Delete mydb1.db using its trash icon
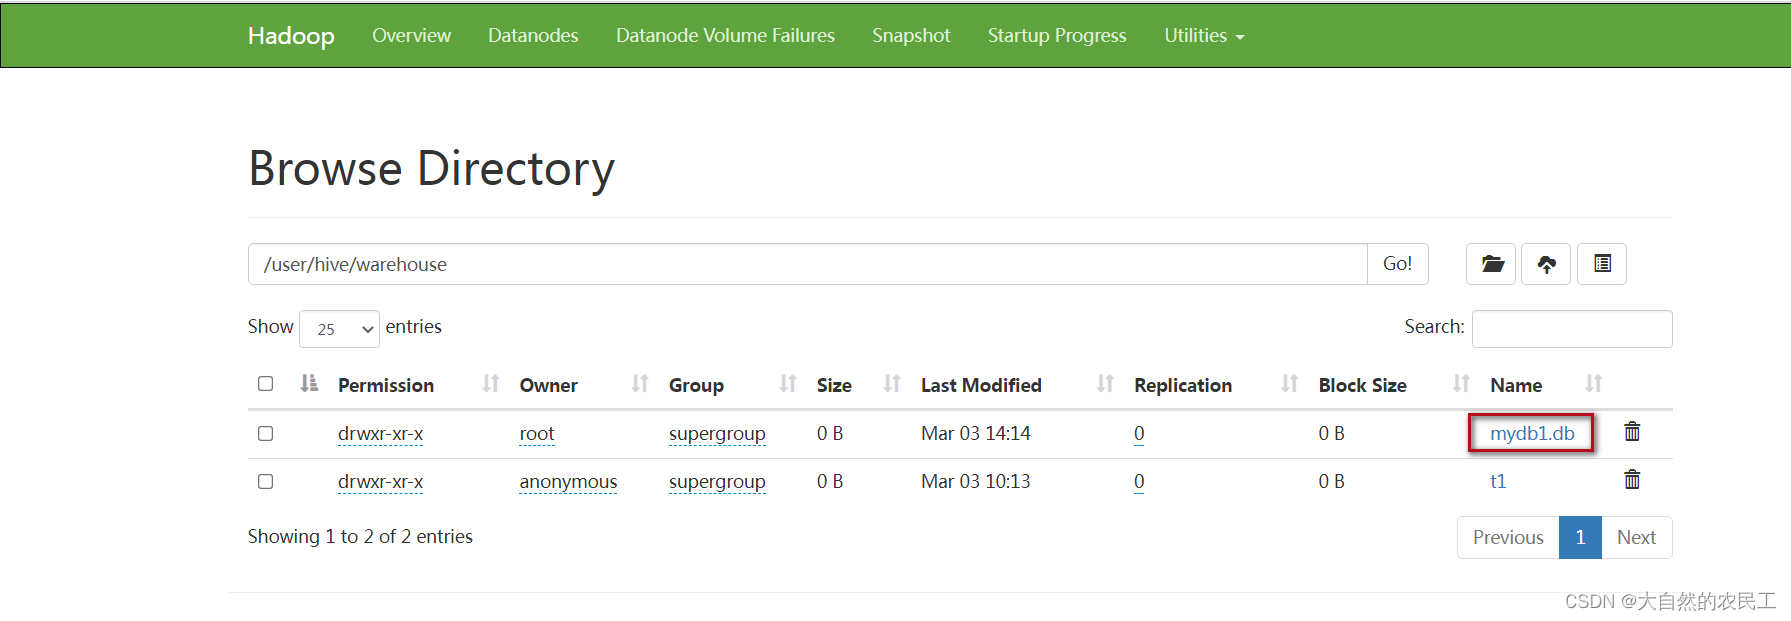Viewport: 1791px width, 621px height. 1632,432
